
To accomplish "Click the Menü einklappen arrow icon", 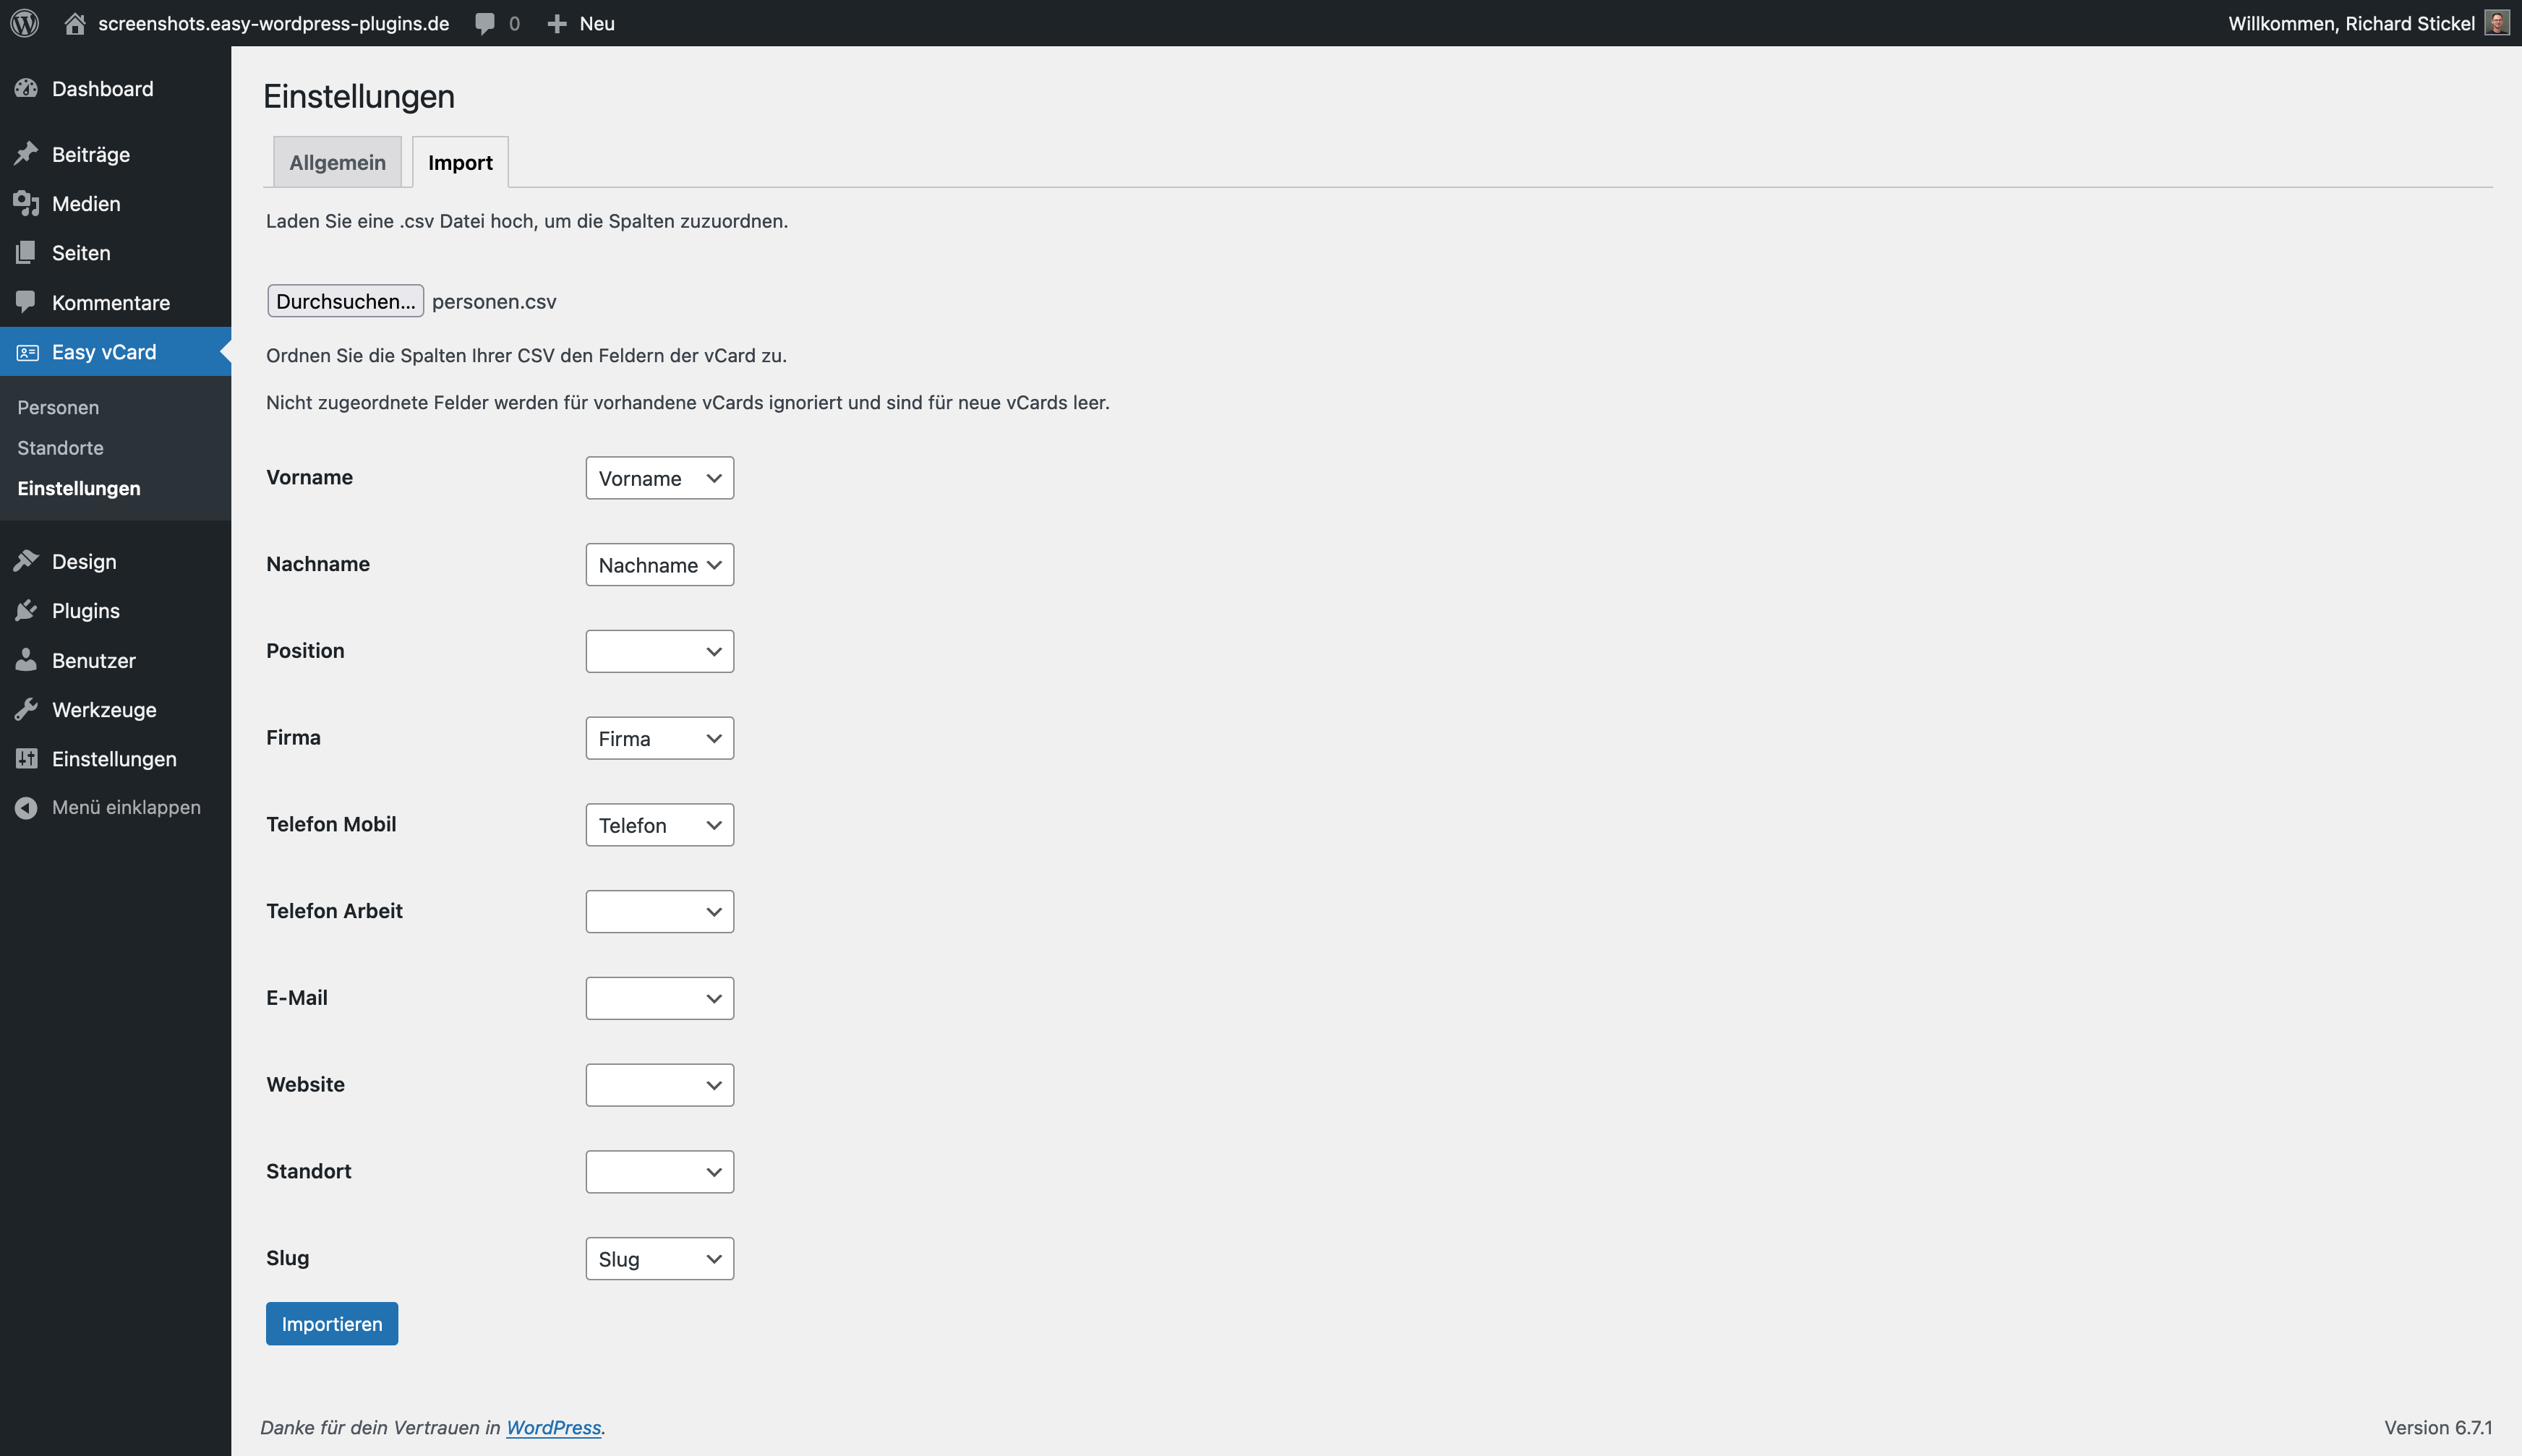I will (27, 808).
